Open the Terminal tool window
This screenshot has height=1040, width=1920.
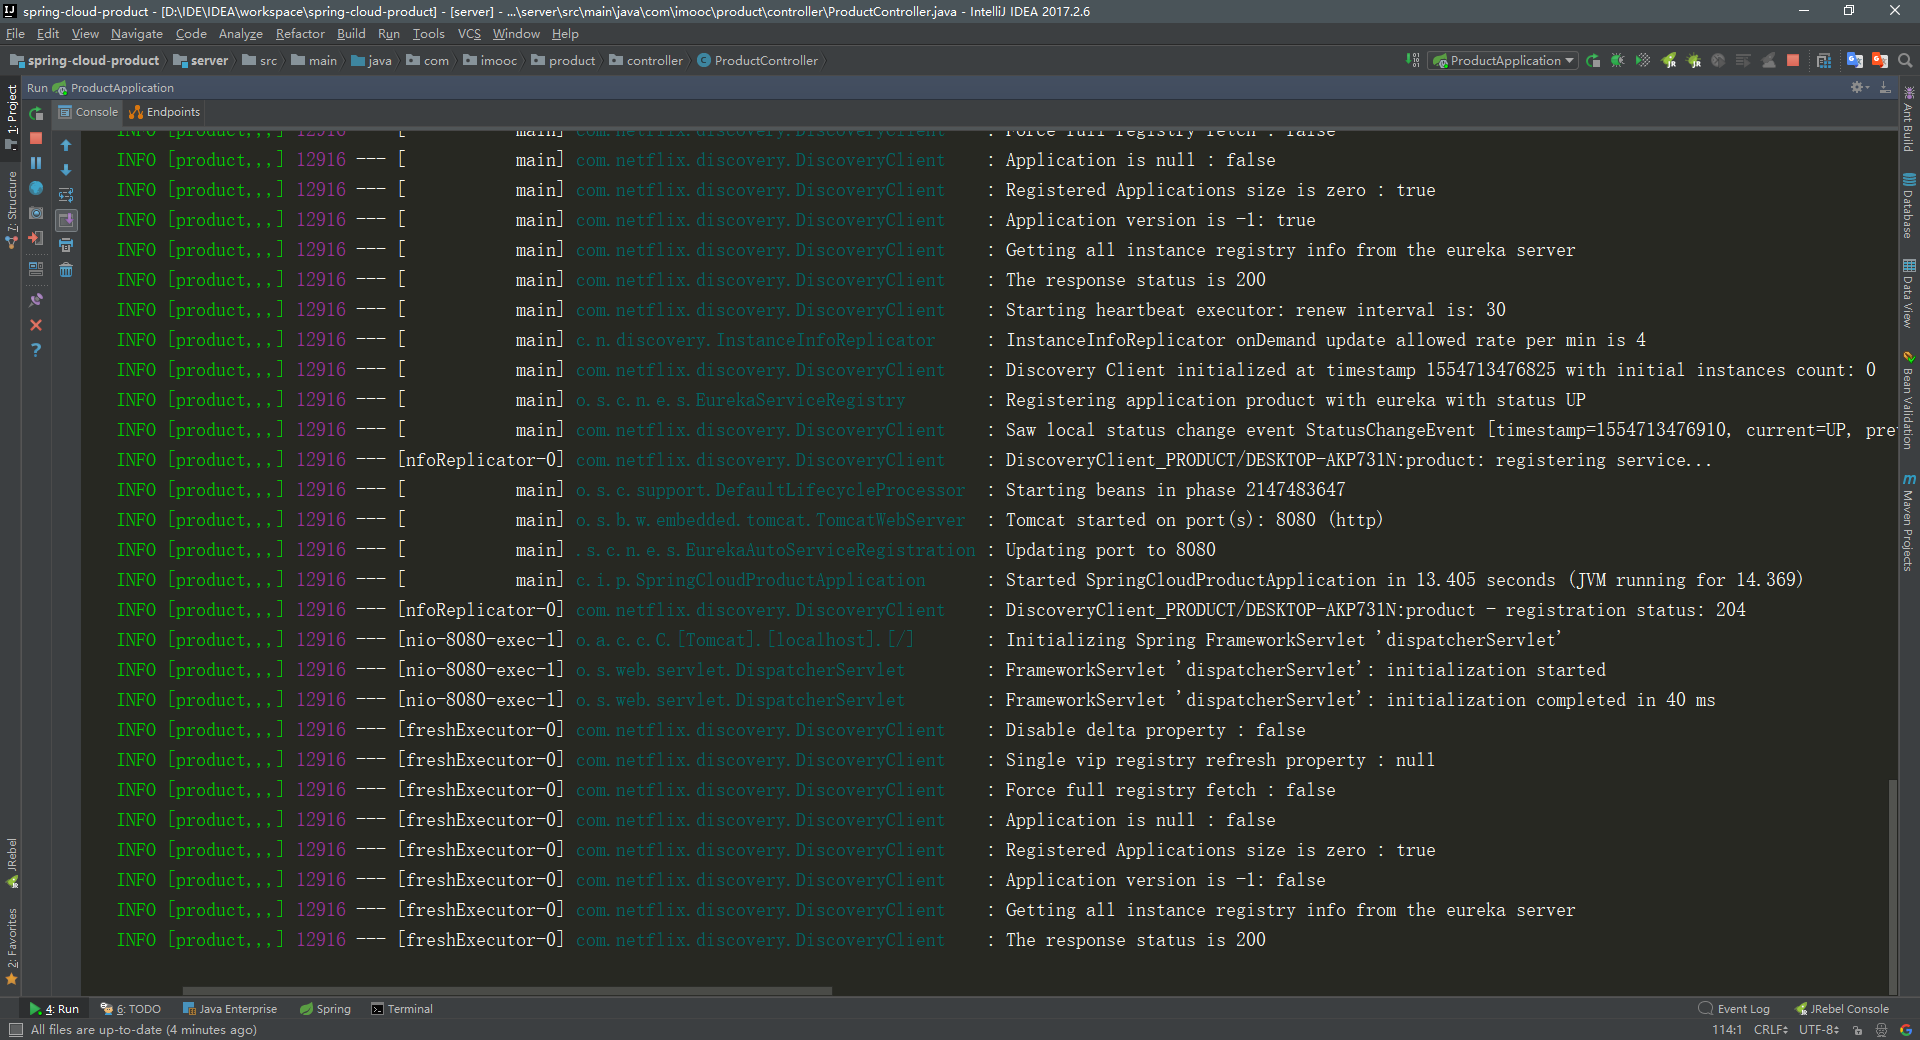[x=402, y=1009]
